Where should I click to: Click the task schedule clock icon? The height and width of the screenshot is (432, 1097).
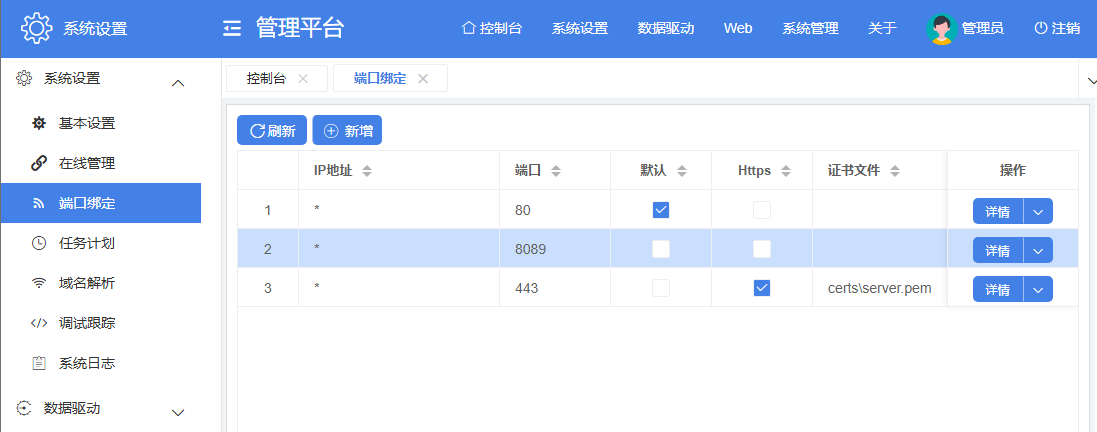[39, 243]
